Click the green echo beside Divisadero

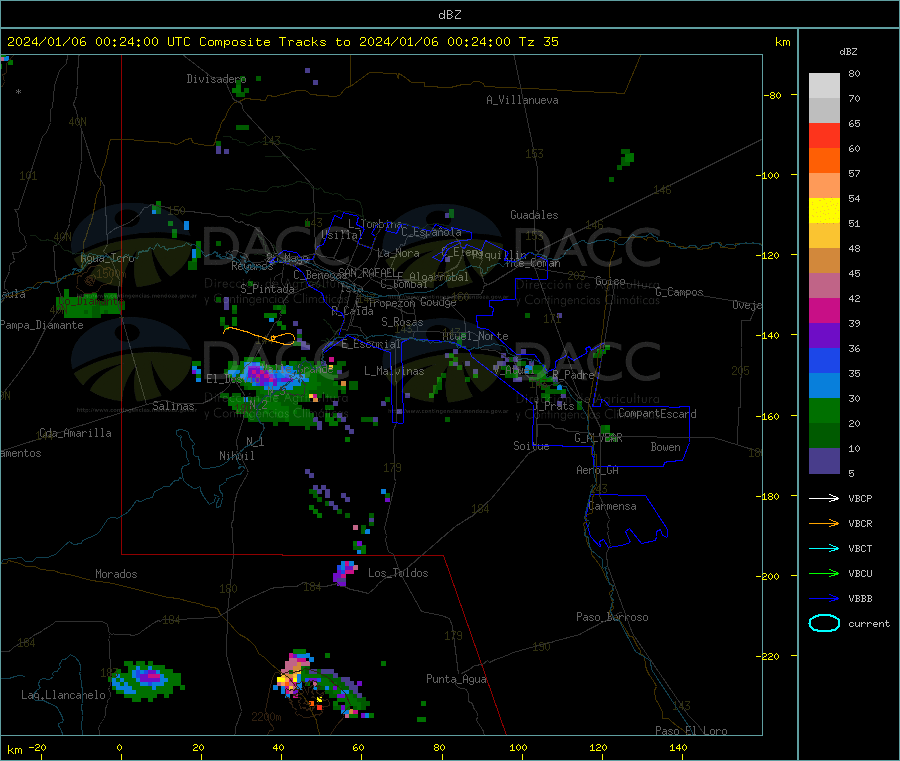pos(240,89)
